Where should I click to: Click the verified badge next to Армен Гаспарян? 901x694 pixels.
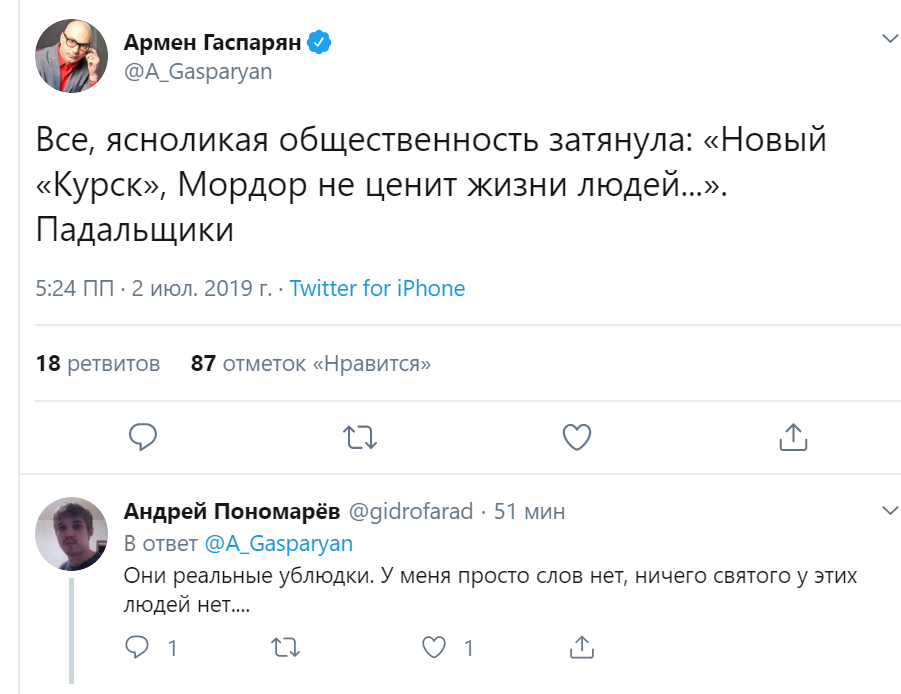pyautogui.click(x=320, y=42)
